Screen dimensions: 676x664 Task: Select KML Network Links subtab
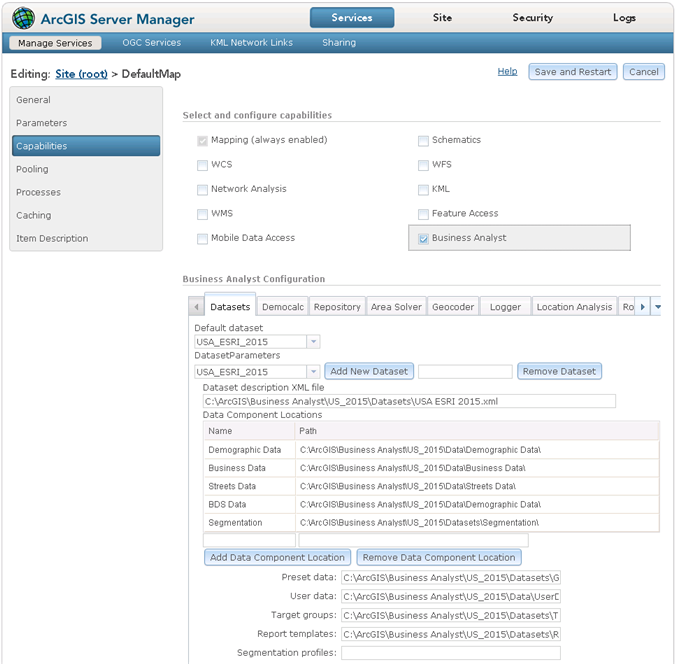251,43
